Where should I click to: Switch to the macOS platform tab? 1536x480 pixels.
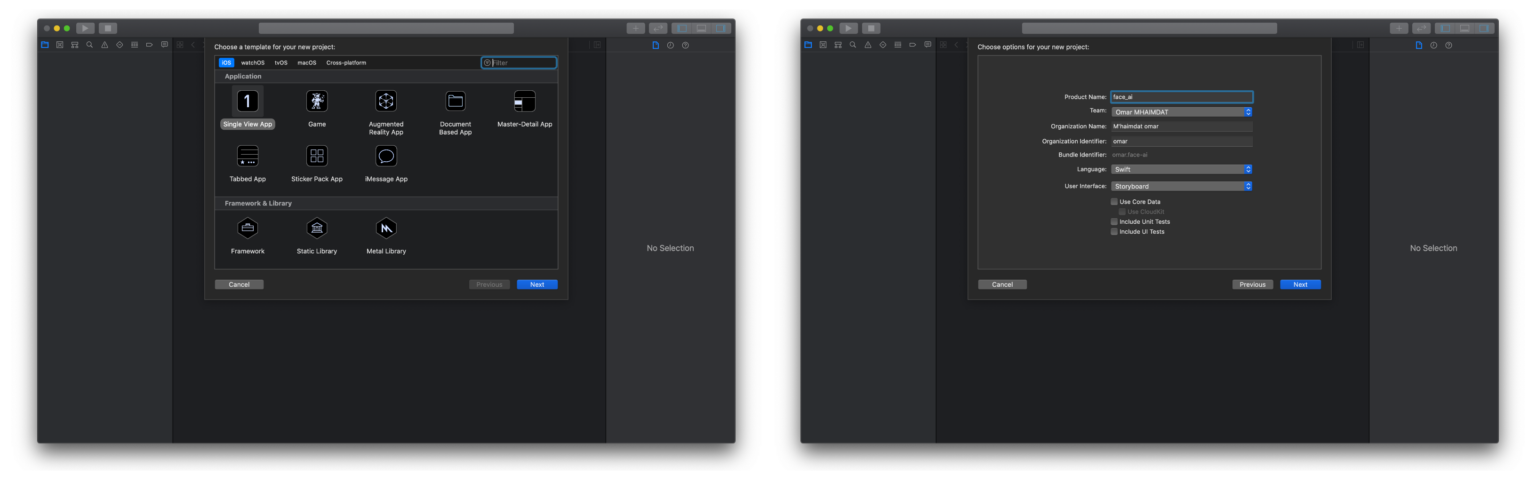pyautogui.click(x=306, y=63)
